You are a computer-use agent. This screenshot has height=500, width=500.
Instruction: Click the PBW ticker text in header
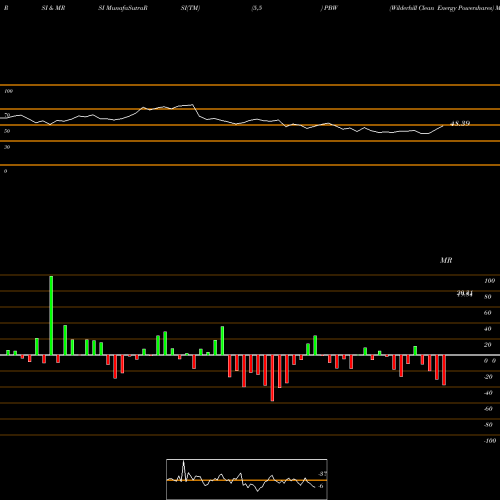[331, 8]
